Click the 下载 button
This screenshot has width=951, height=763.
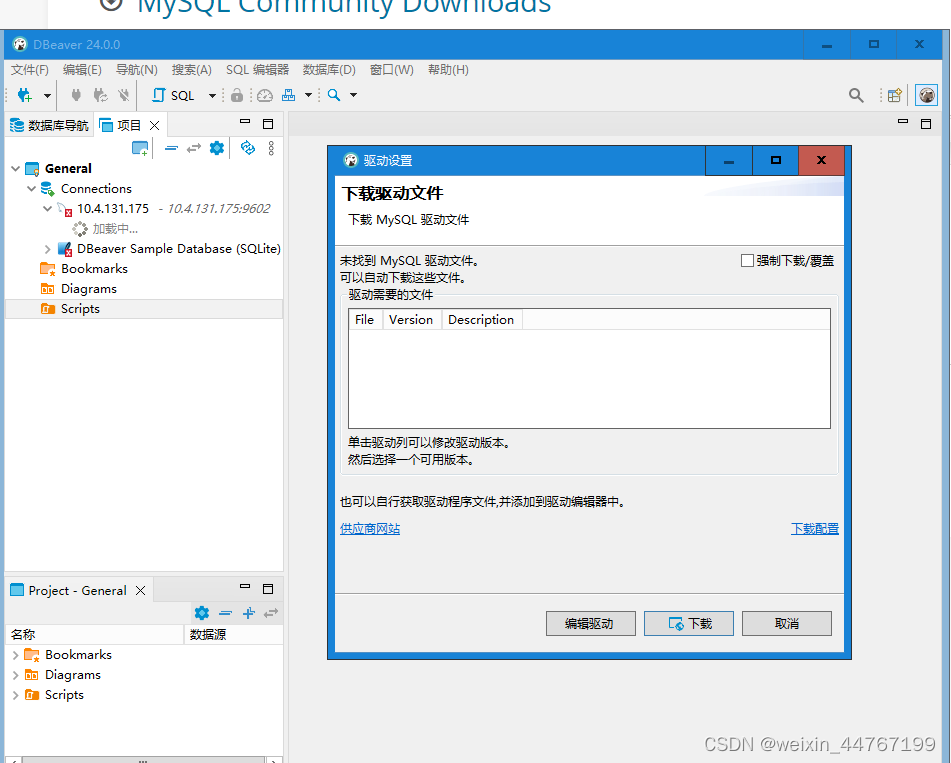689,624
